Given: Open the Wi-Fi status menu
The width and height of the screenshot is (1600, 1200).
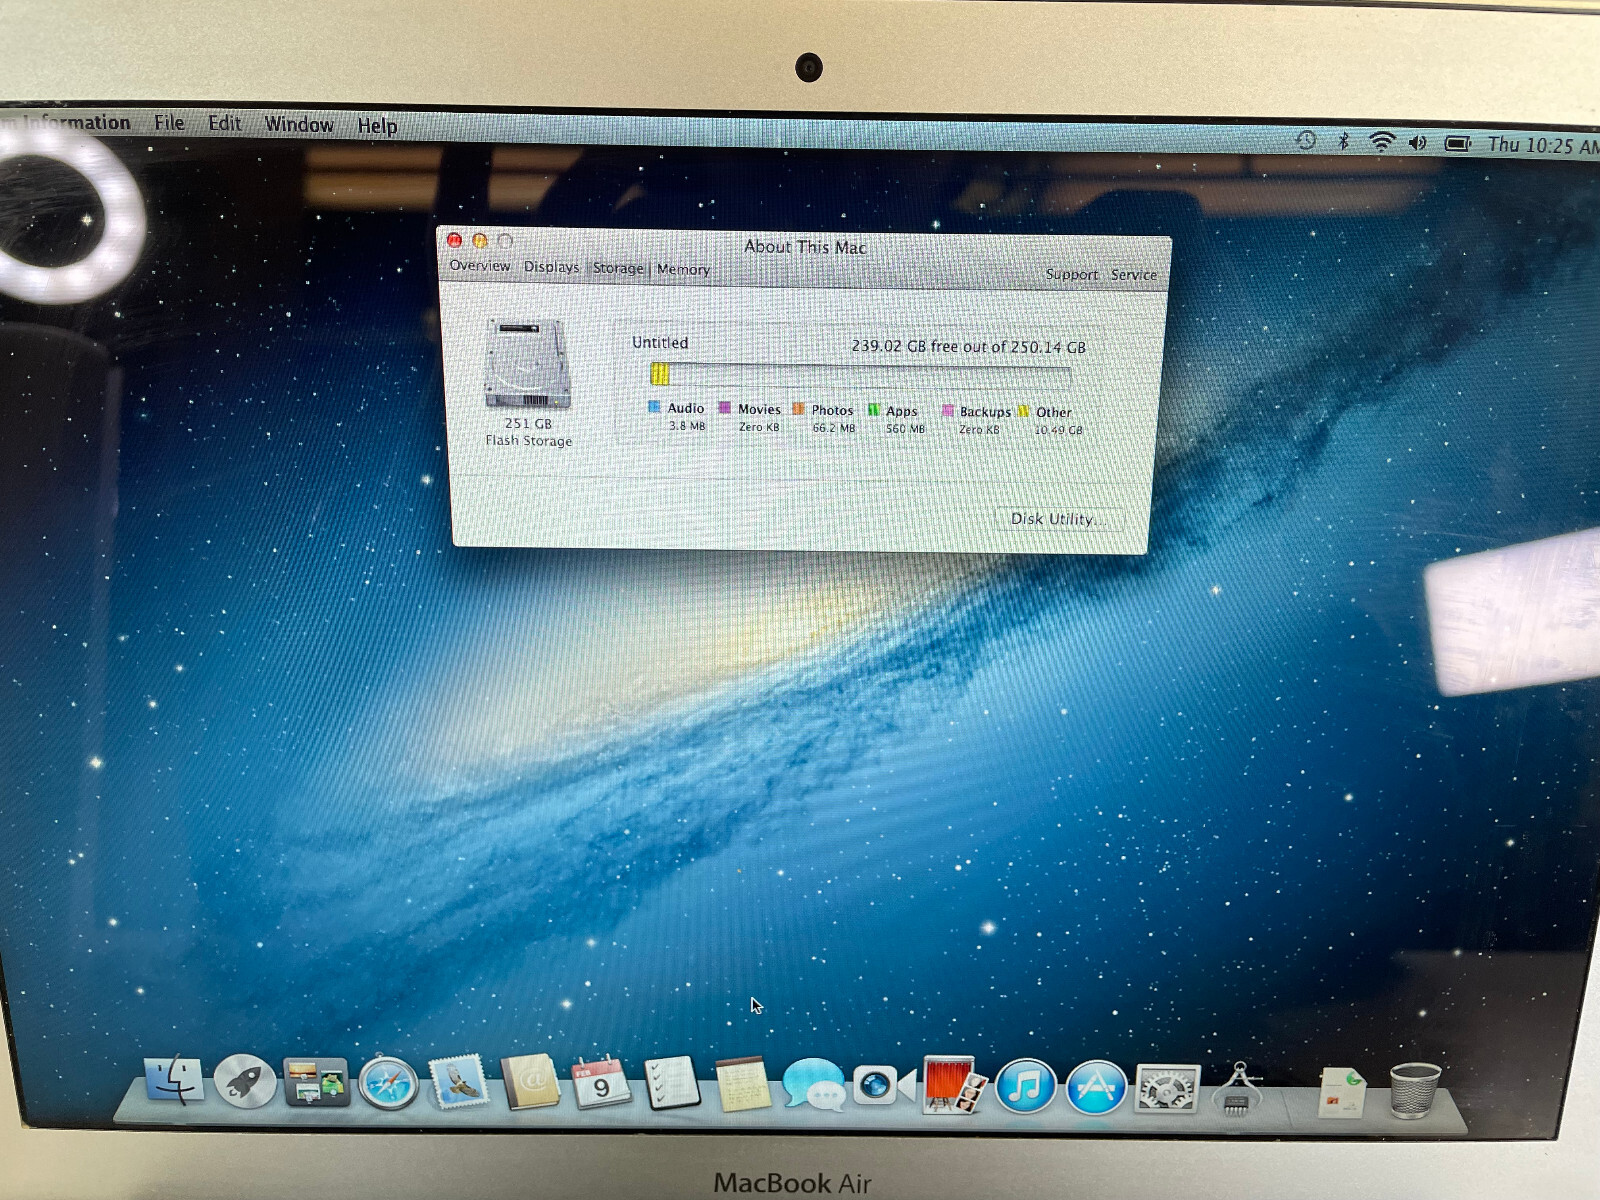Looking at the screenshot, I should coord(1382,142).
